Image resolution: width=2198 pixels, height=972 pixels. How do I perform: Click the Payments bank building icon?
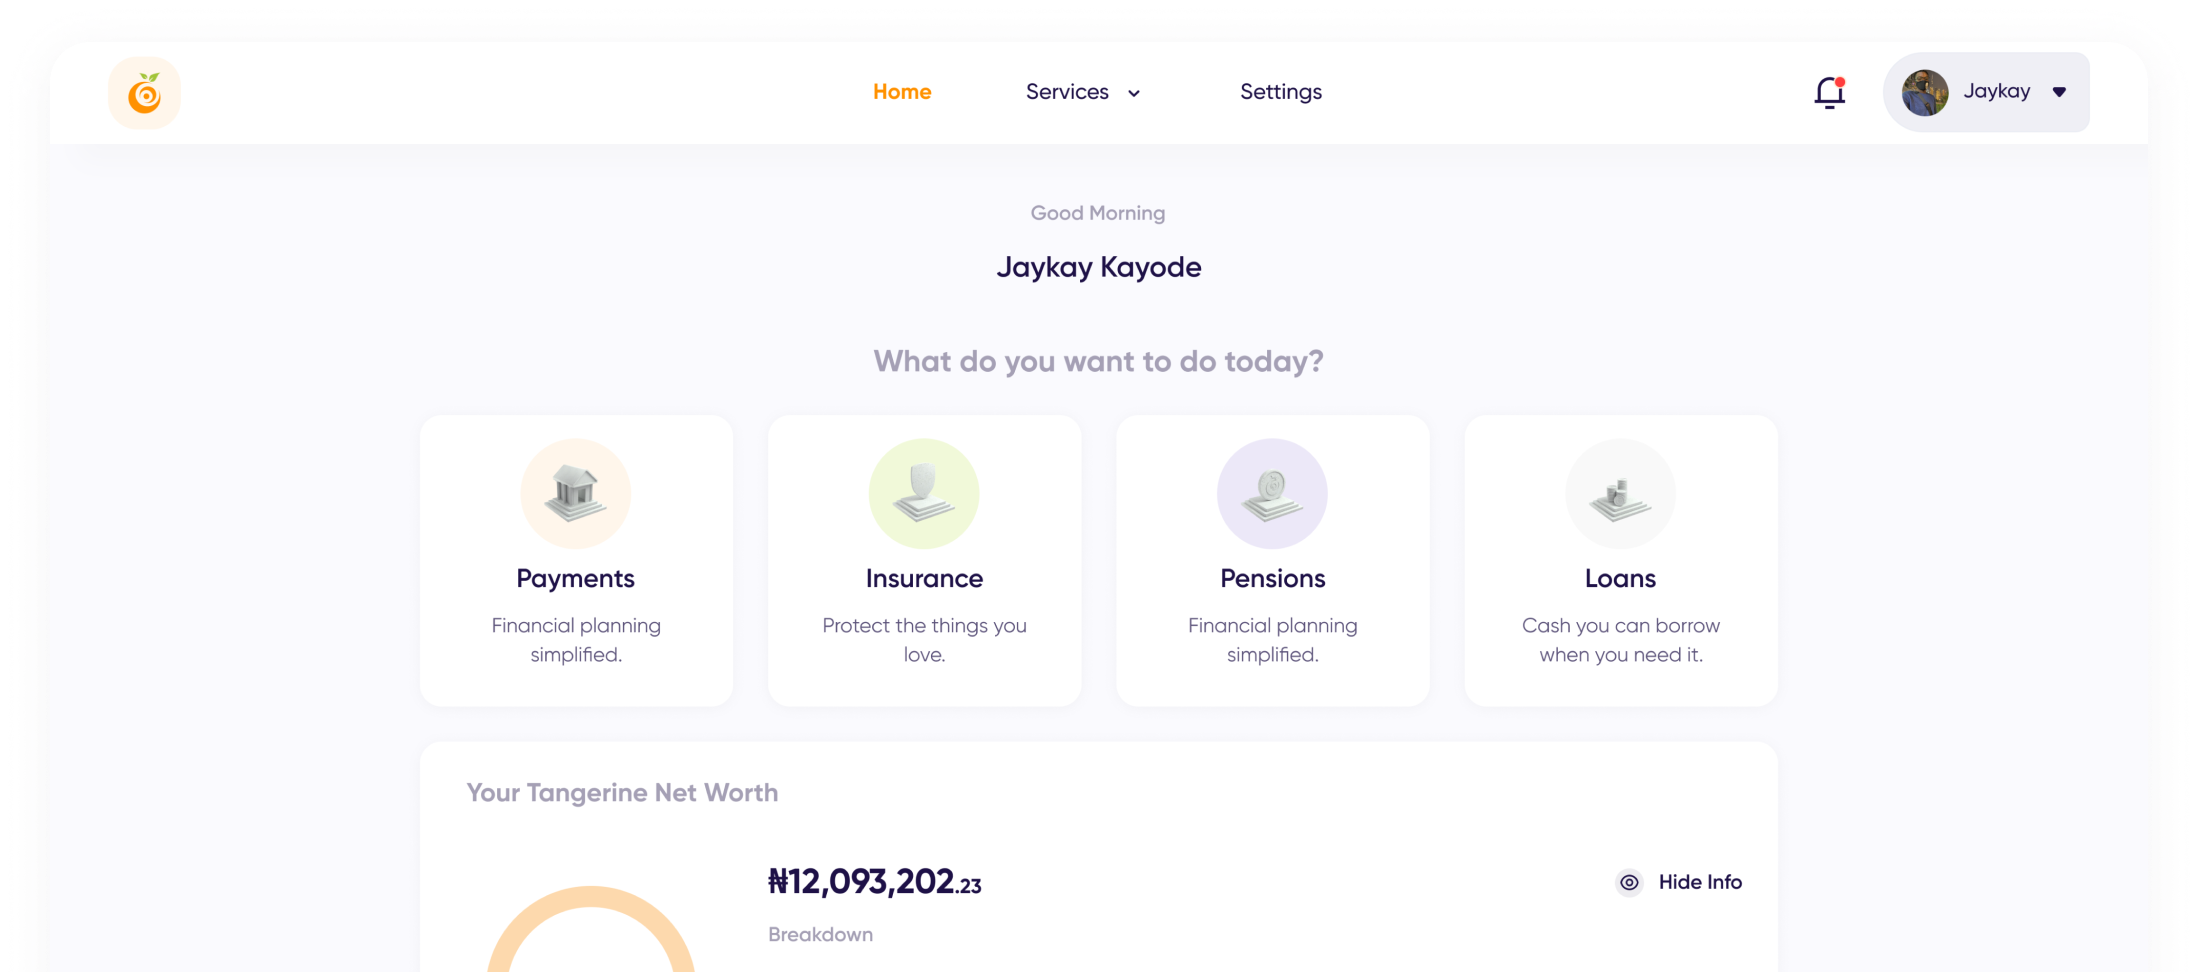coord(576,493)
